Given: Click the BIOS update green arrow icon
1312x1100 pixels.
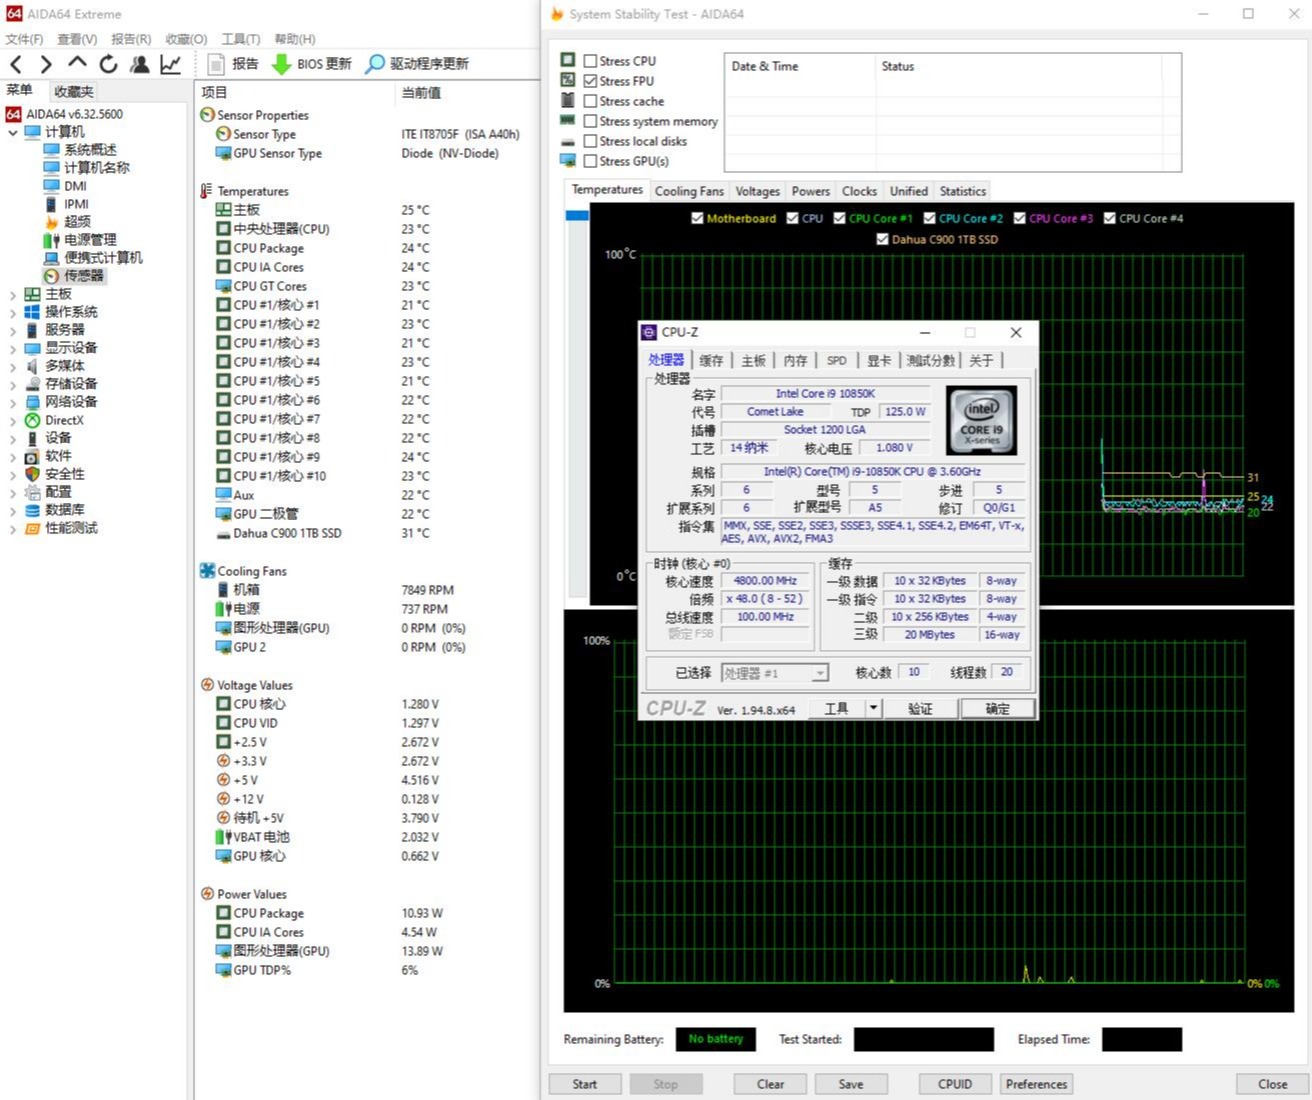Looking at the screenshot, I should [281, 64].
